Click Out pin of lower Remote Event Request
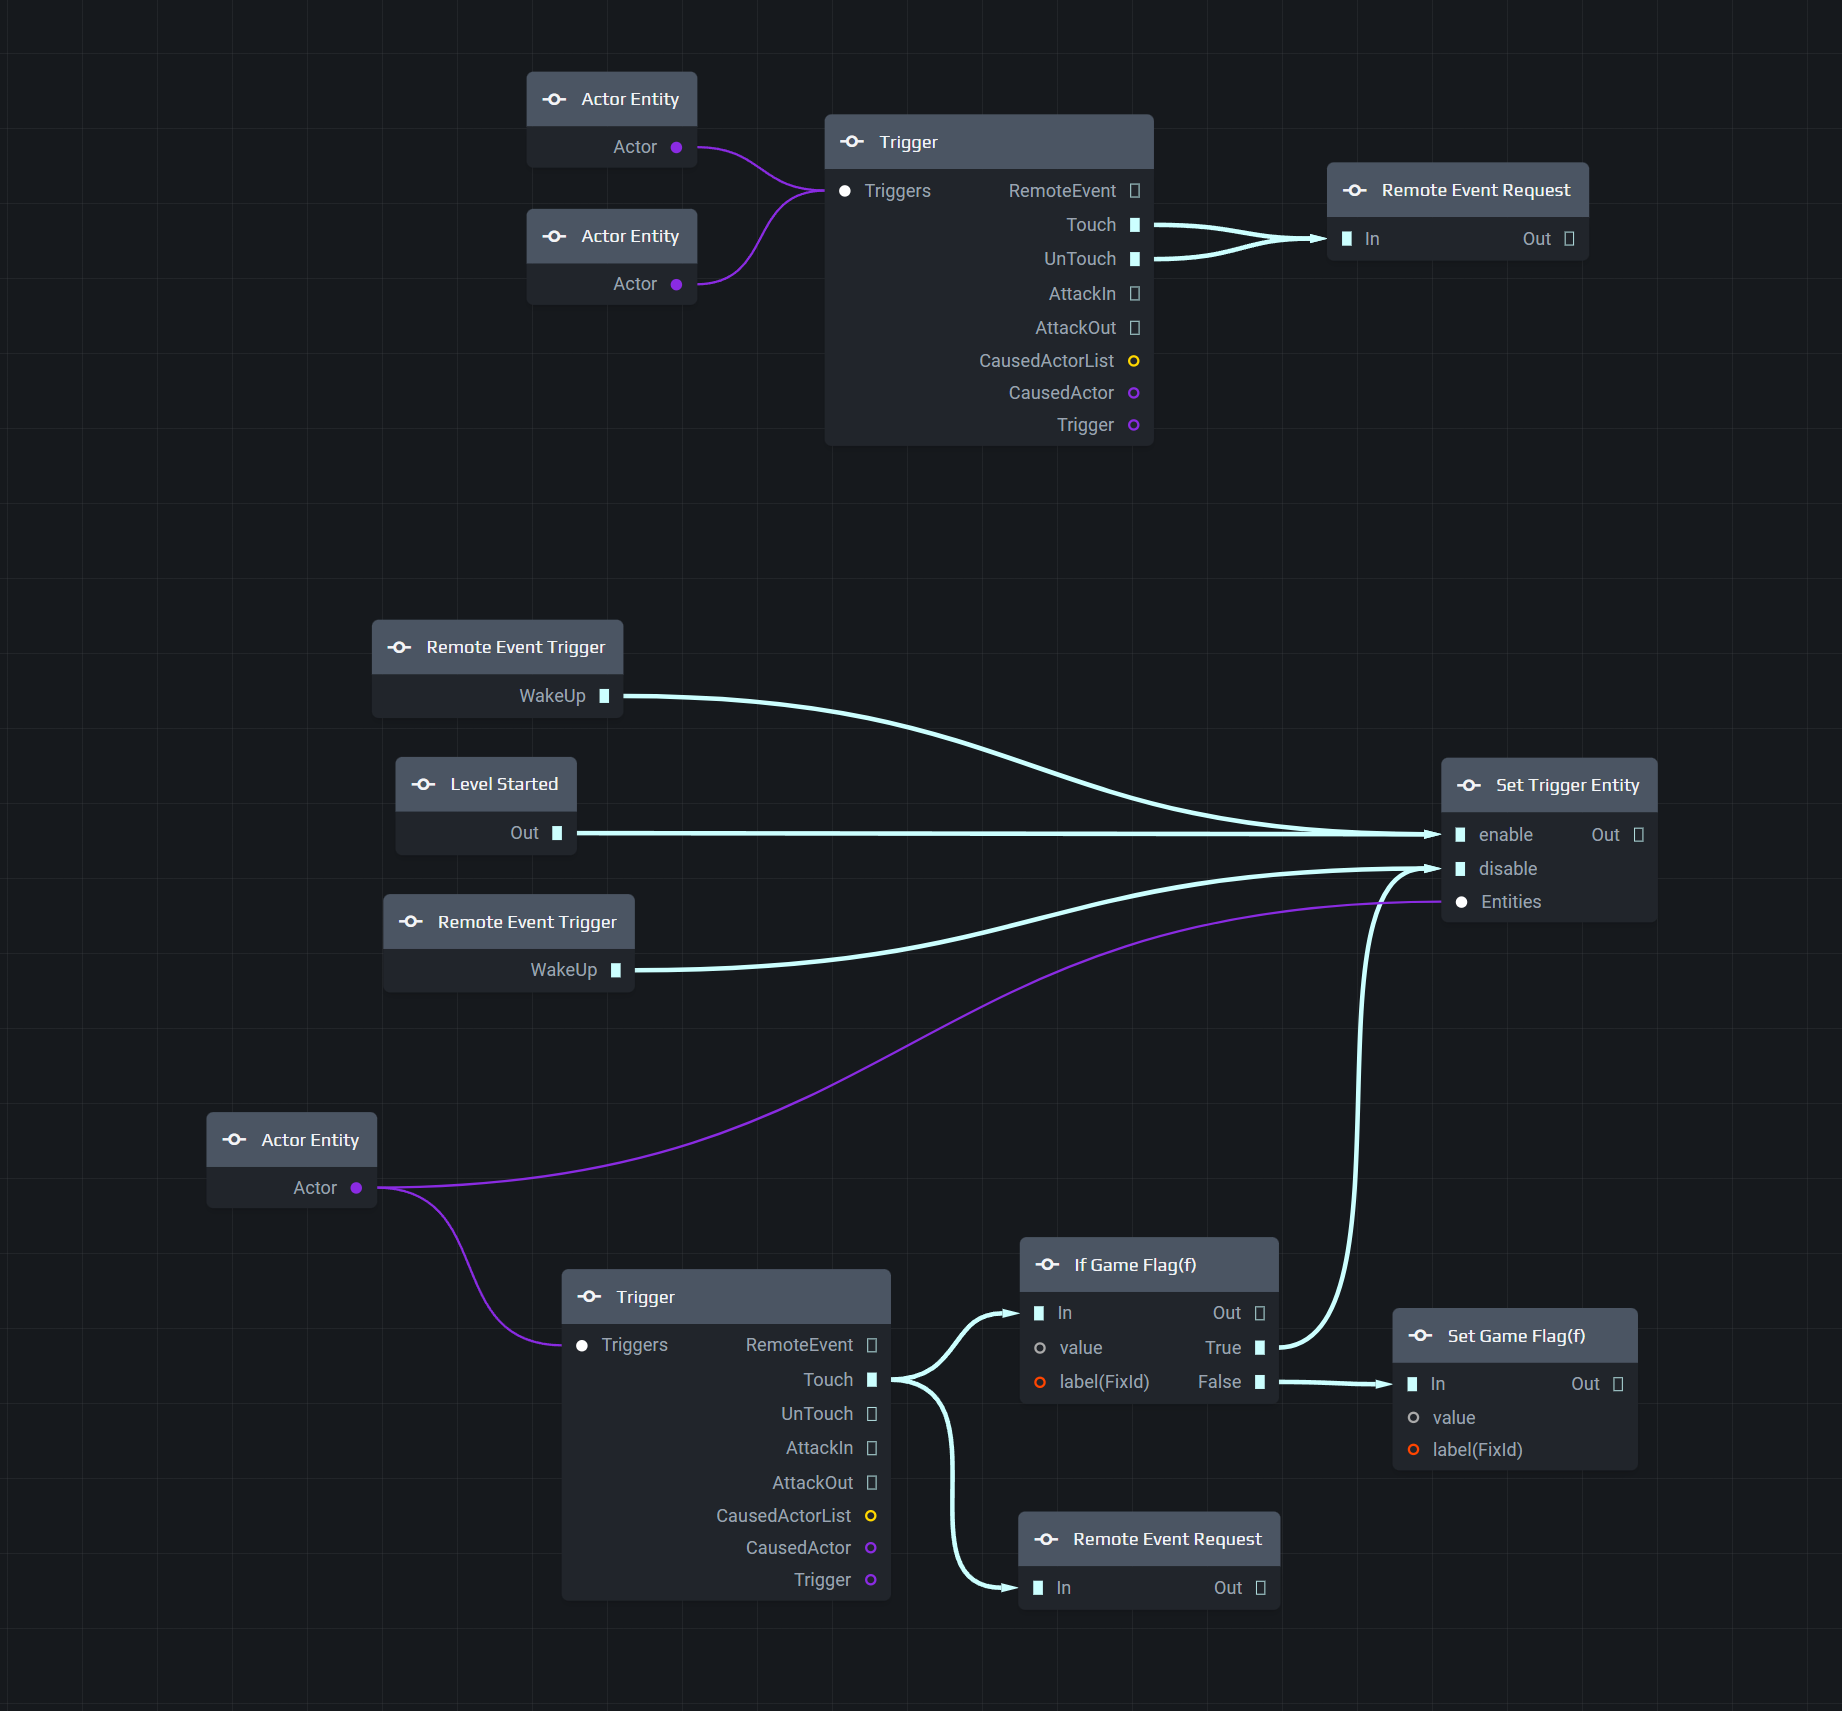Image resolution: width=1842 pixels, height=1711 pixels. click(1261, 1588)
